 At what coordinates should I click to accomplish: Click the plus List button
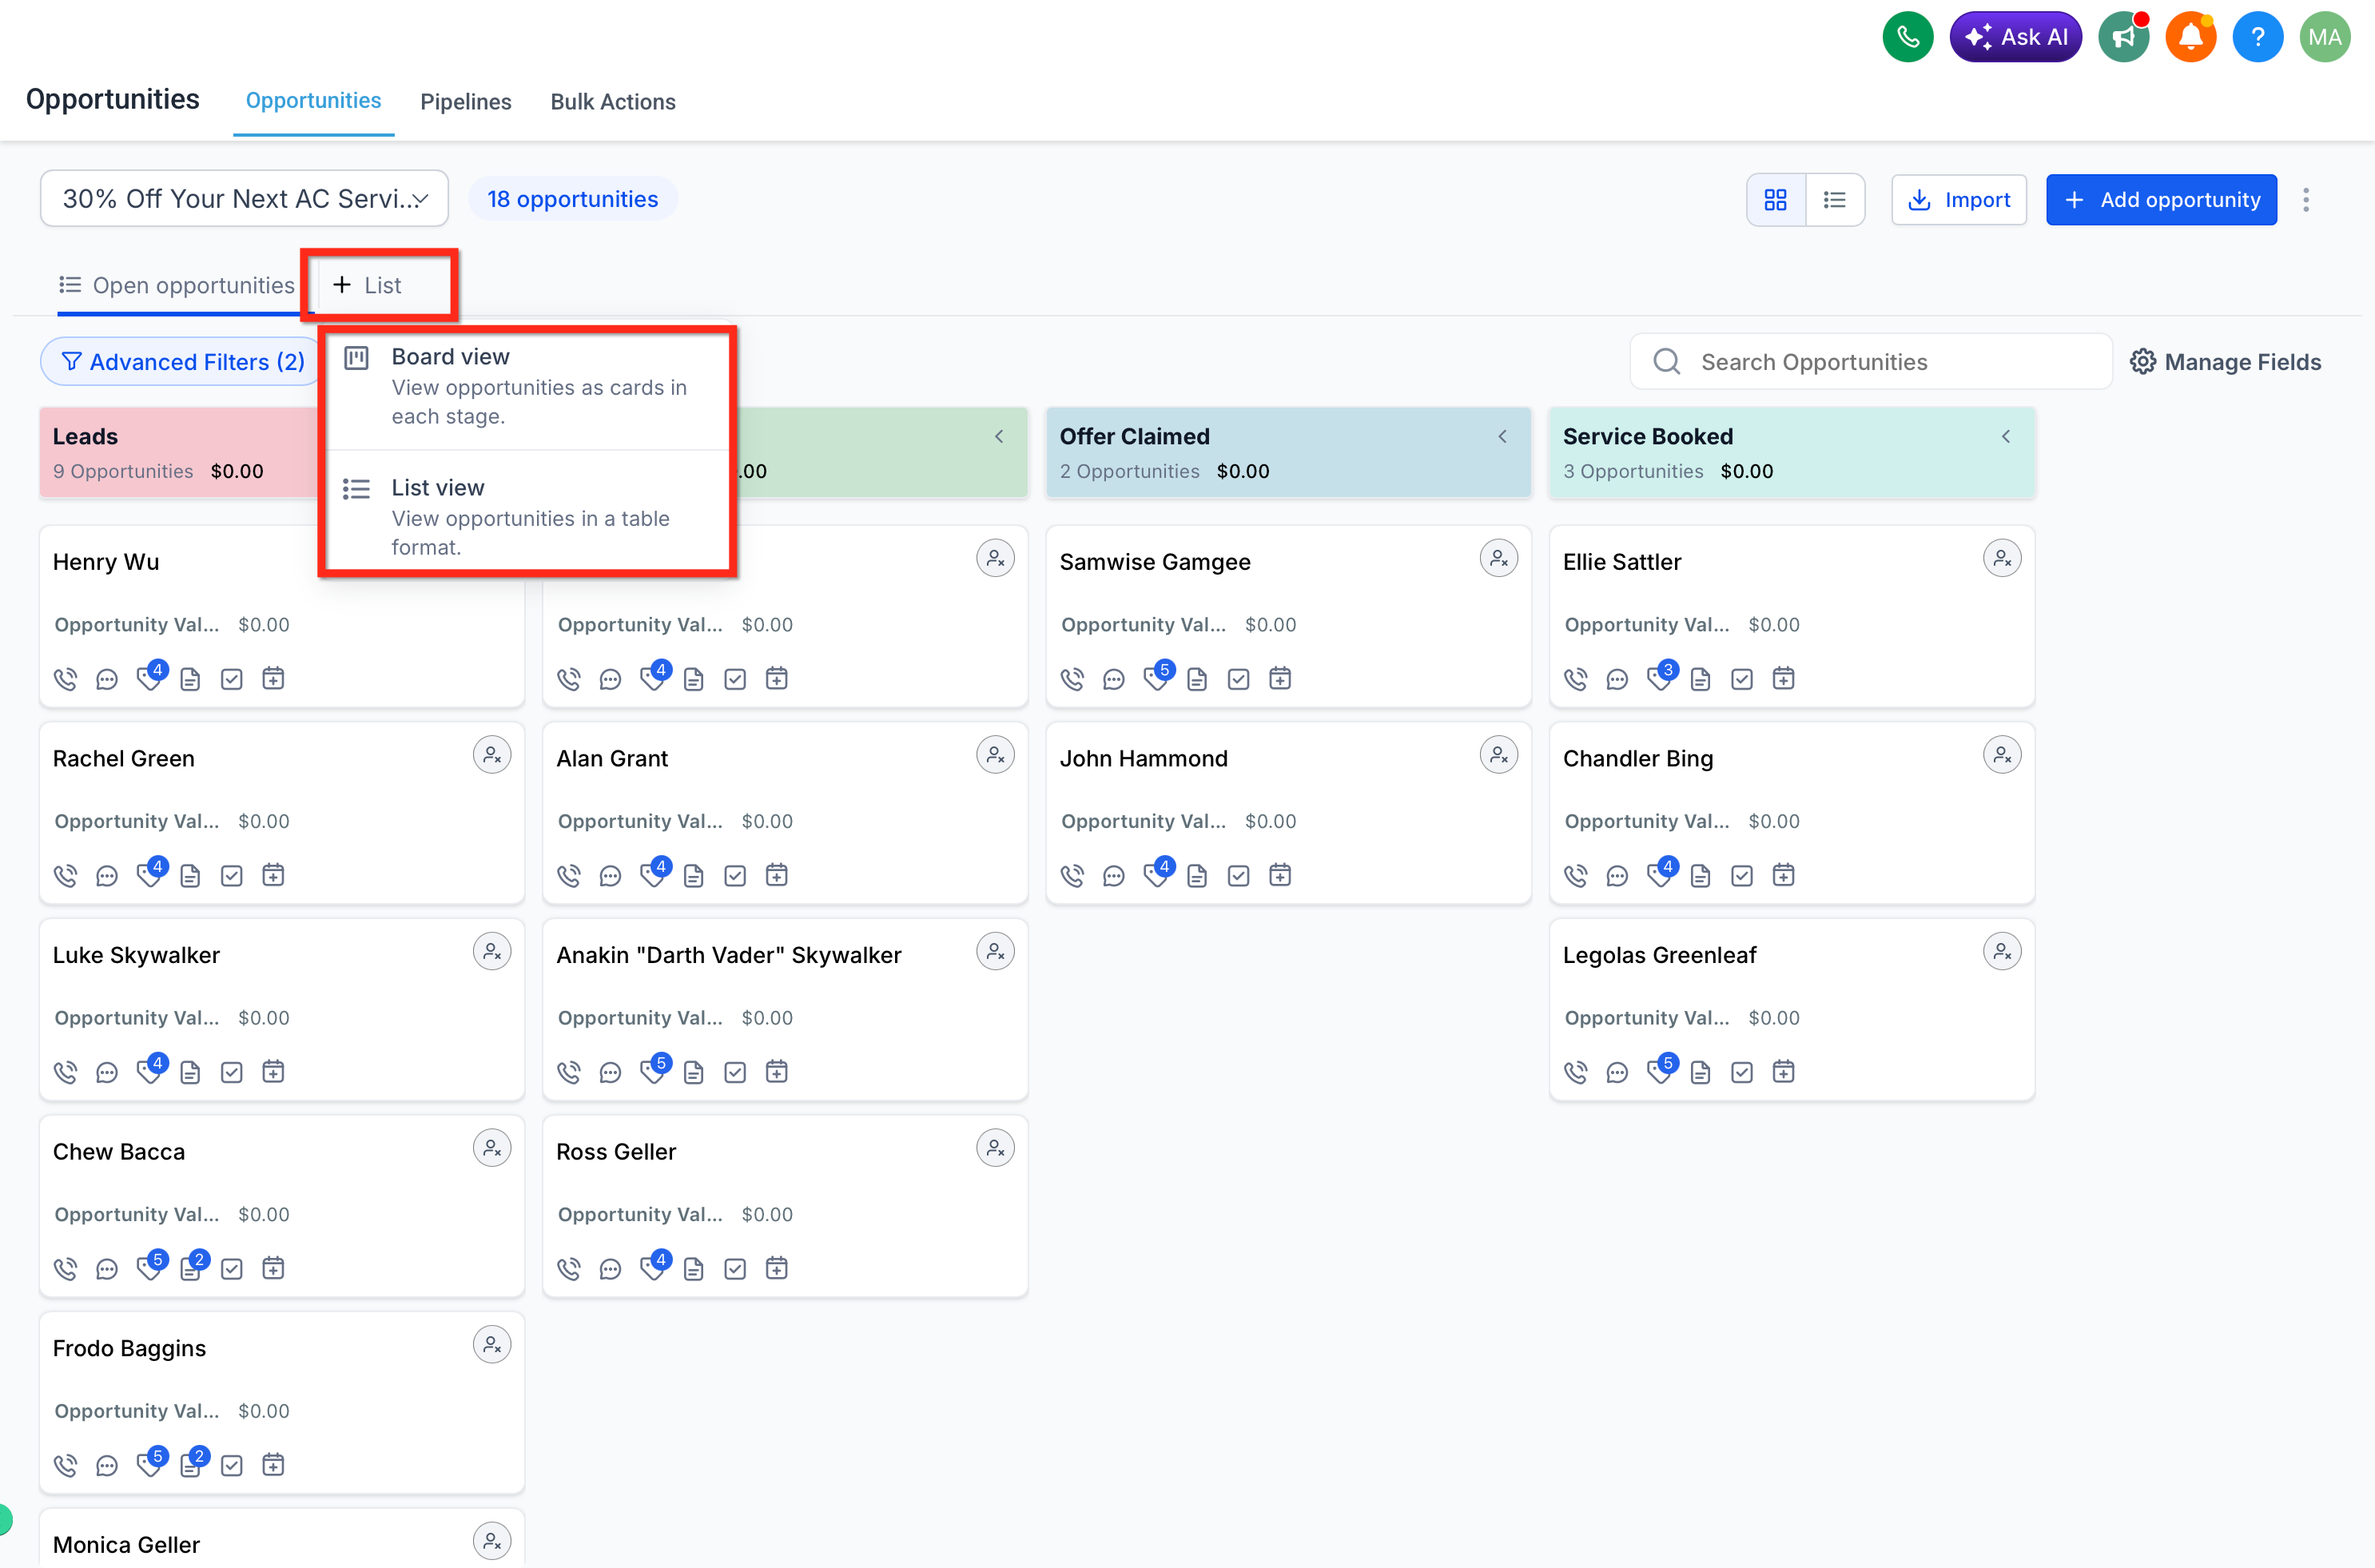(367, 286)
